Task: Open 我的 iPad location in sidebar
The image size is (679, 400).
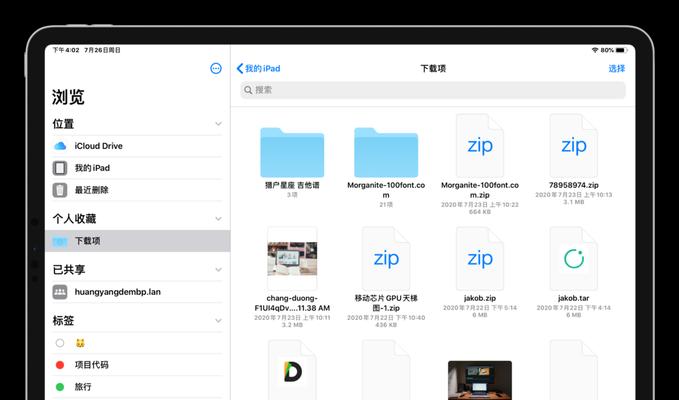Action: tap(137, 168)
